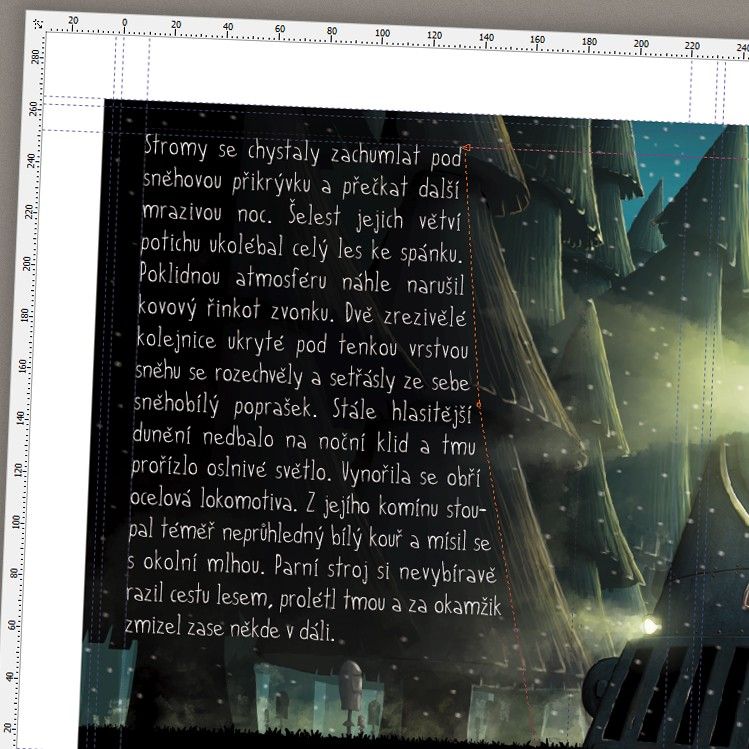Click the word "přikrývku" in the story text
Image resolution: width=749 pixels, height=749 pixels.
pyautogui.click(x=271, y=183)
